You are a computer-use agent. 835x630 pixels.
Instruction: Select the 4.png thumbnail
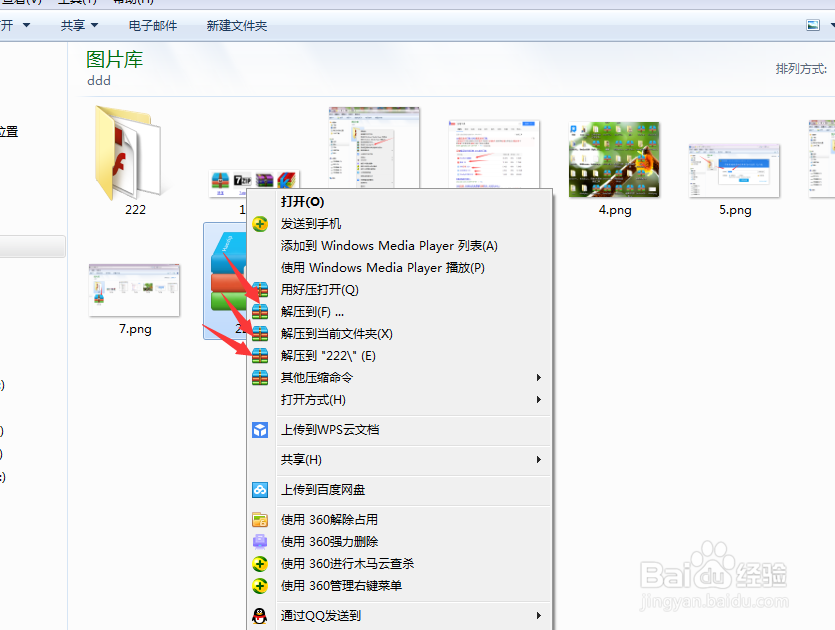(x=614, y=159)
